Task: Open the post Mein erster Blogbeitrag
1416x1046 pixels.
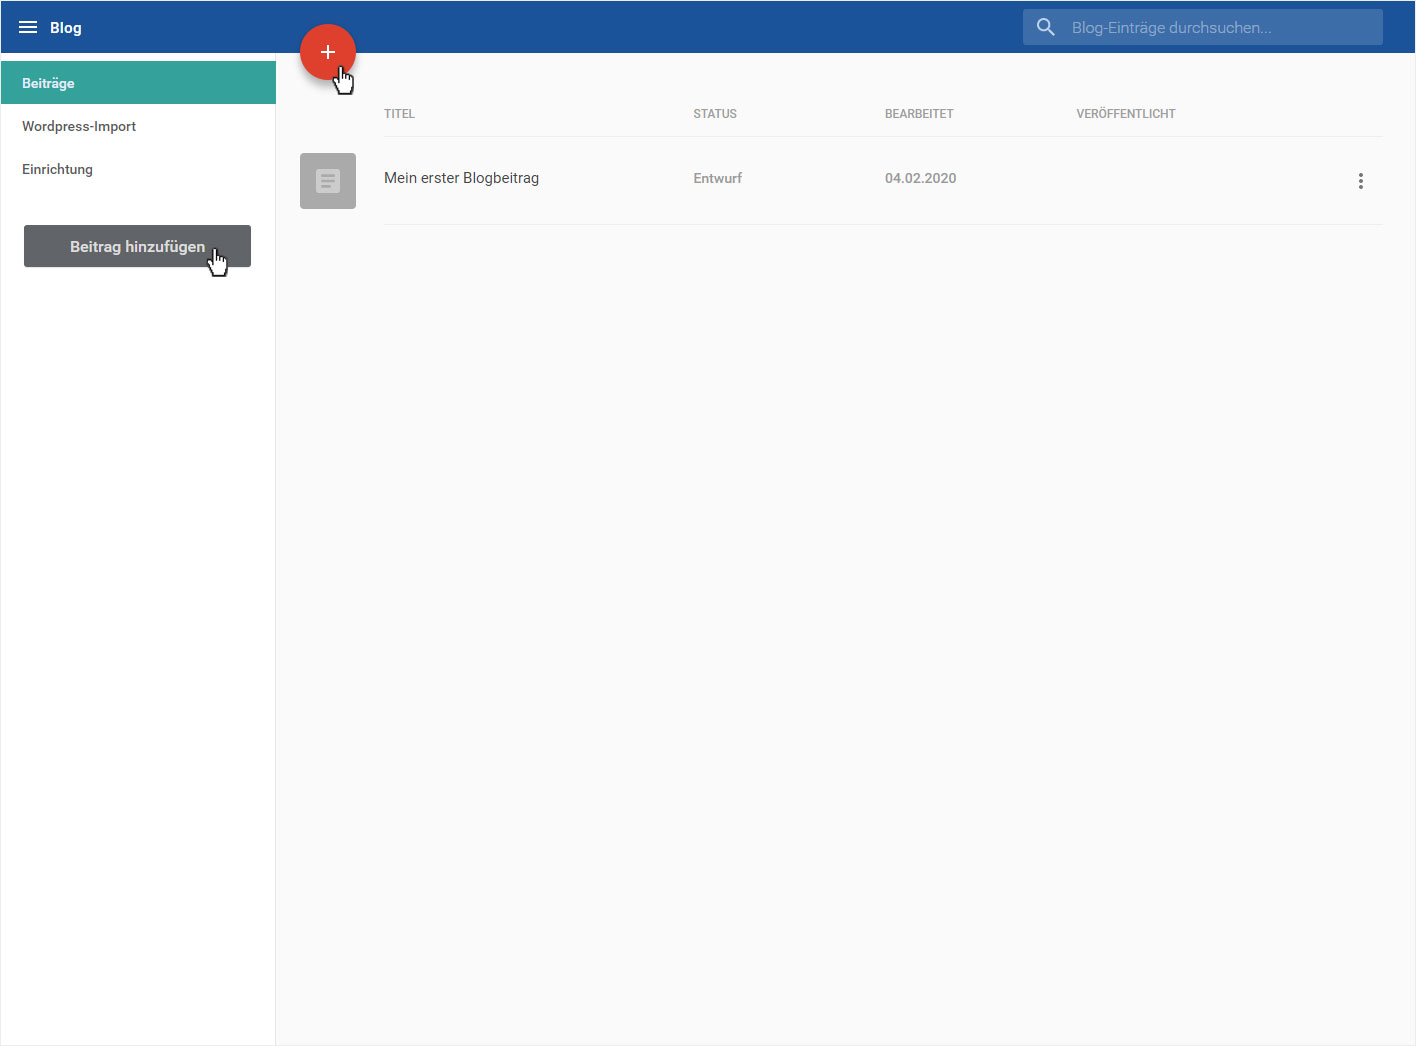Action: click(461, 178)
